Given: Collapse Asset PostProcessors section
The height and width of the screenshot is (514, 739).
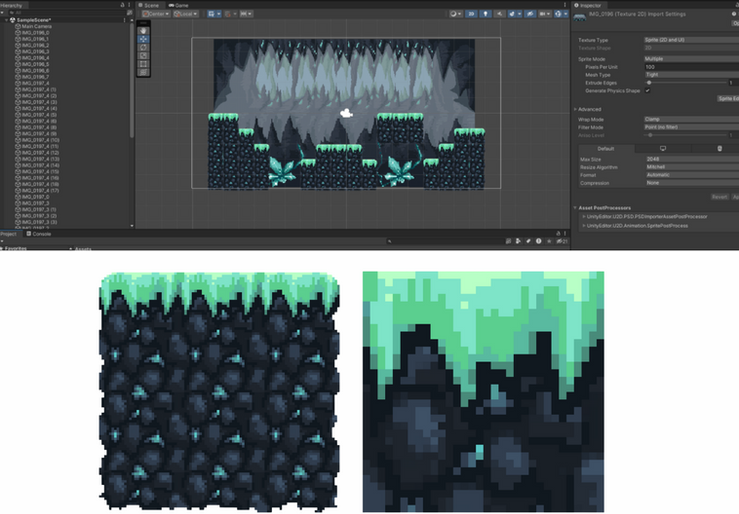Looking at the screenshot, I should [x=575, y=208].
